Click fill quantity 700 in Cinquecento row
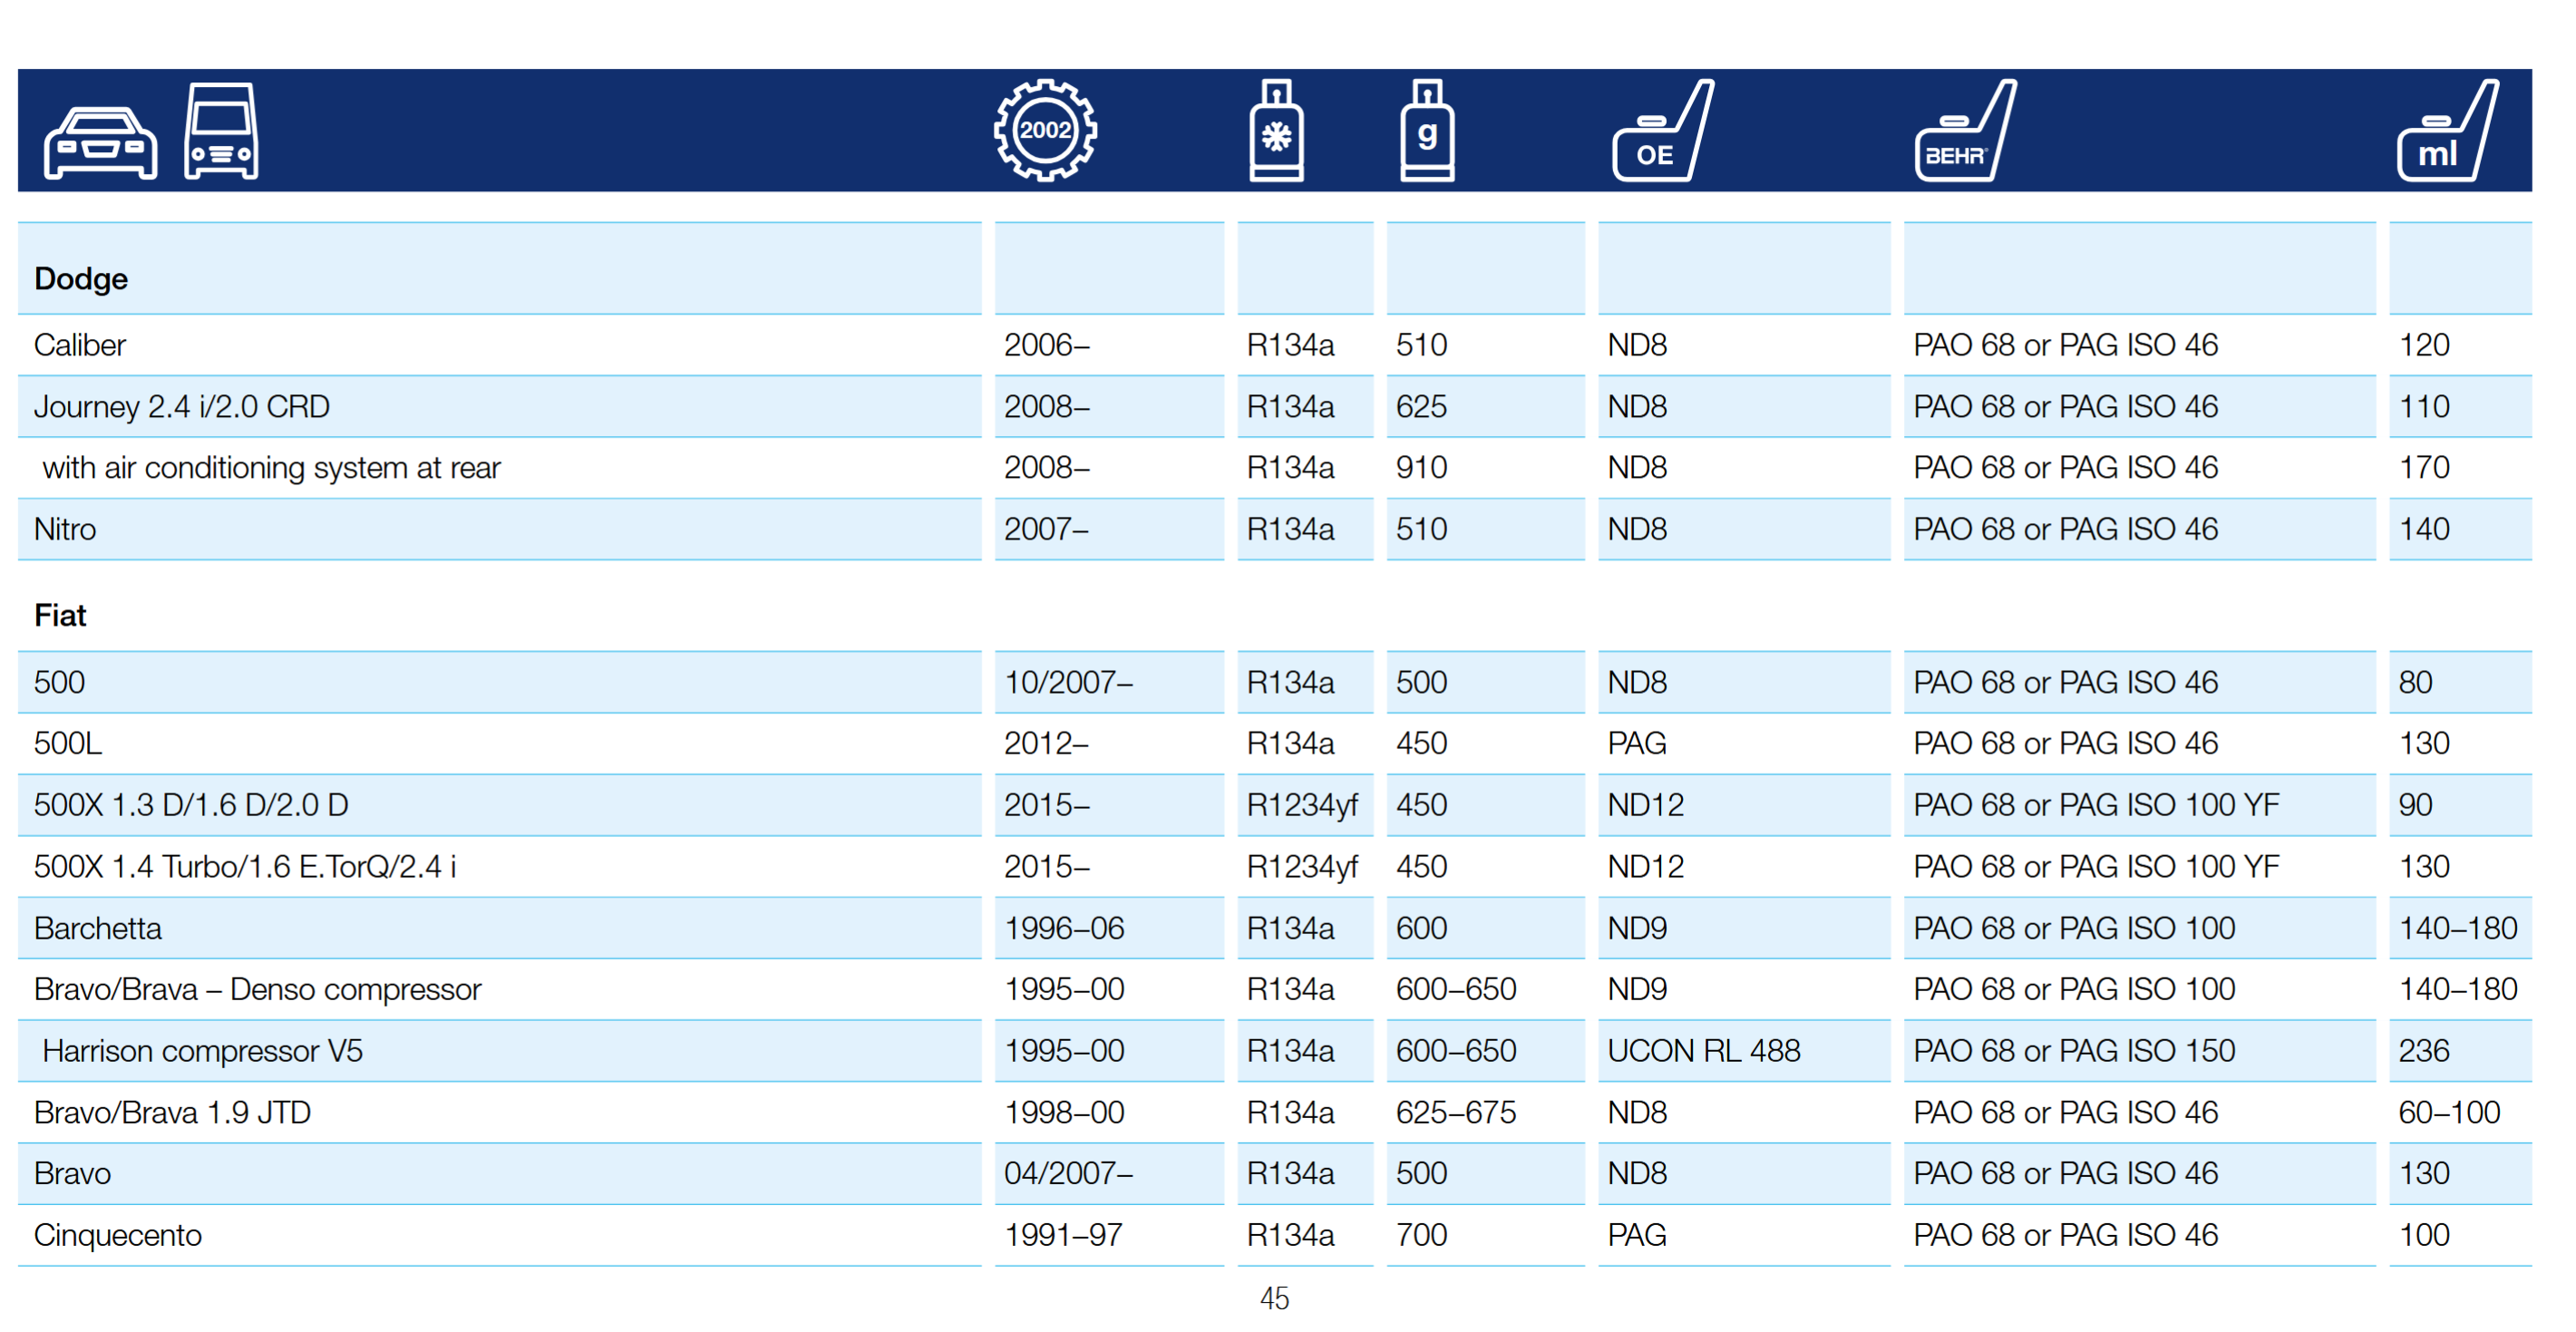The height and width of the screenshot is (1332, 2576). 1421,1234
